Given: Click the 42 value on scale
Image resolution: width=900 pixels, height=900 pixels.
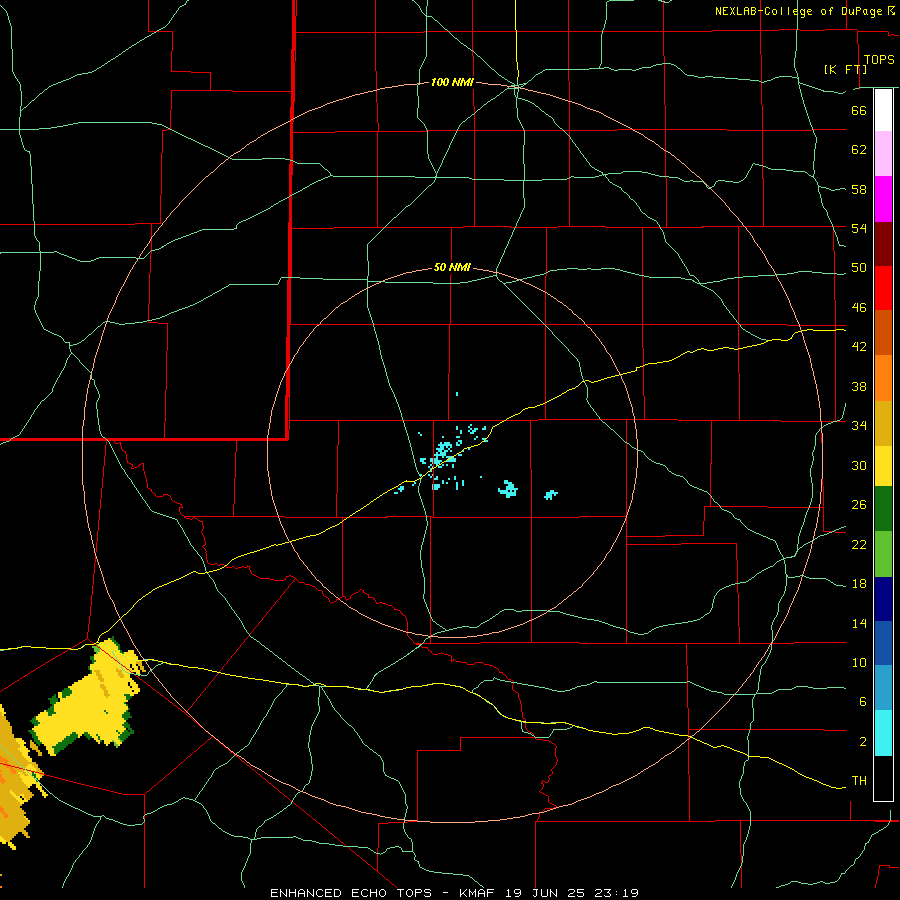Looking at the screenshot, I should (859, 347).
